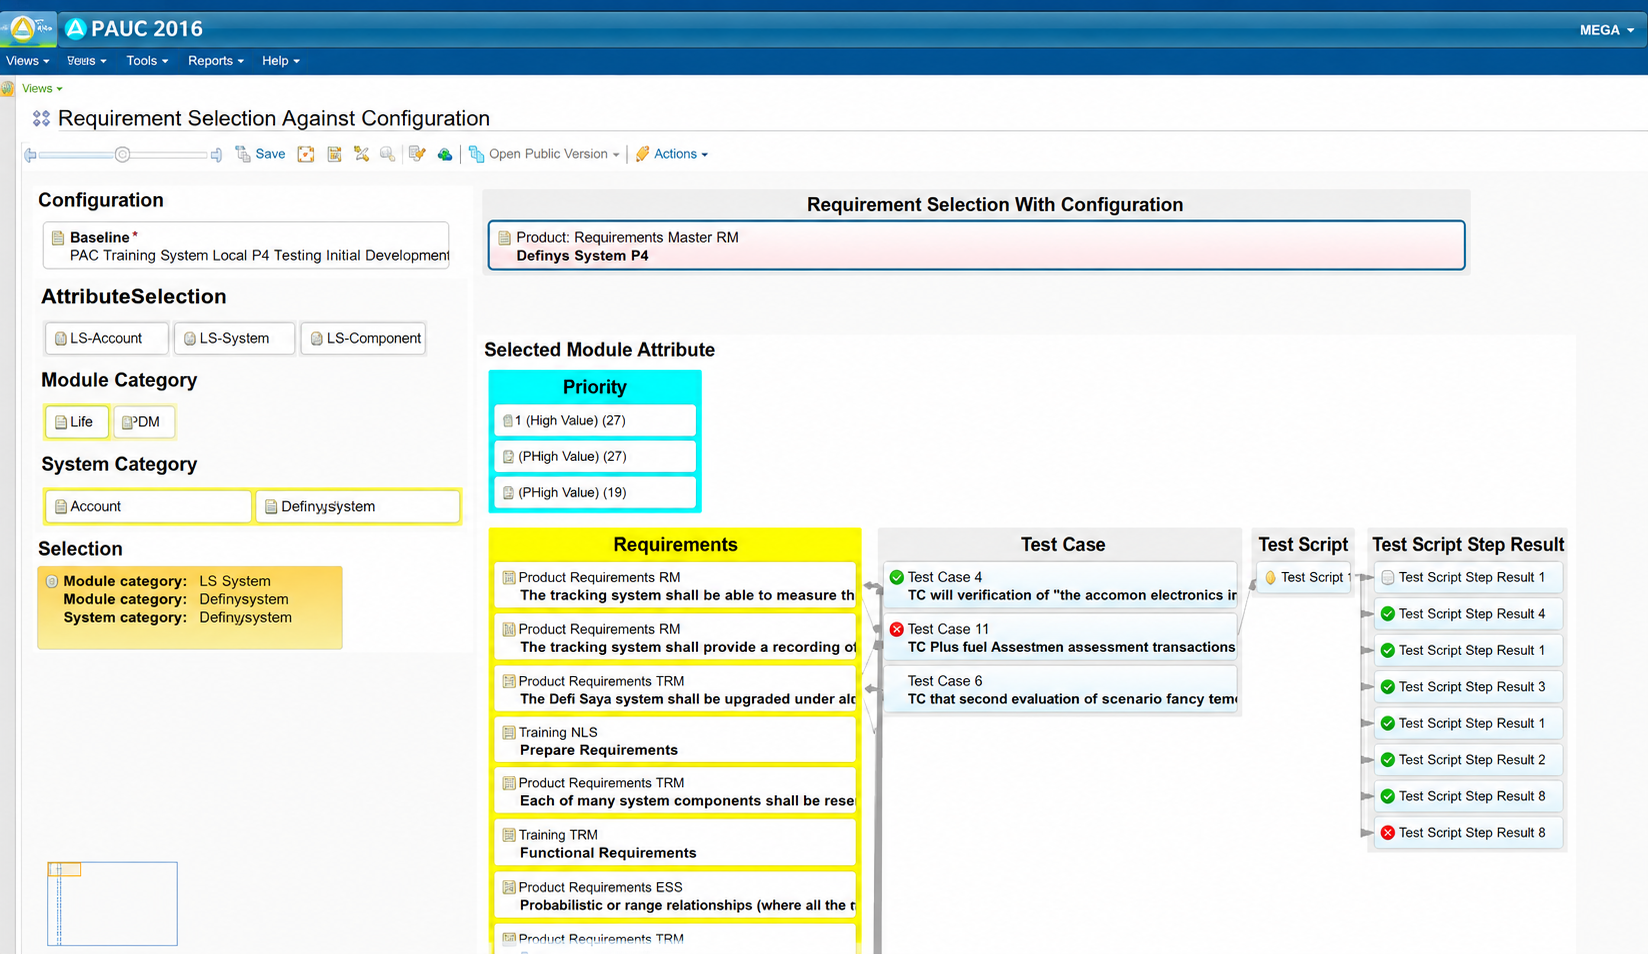This screenshot has height=954, width=1648.
Task: Select the Definysystem system category
Action: coord(358,506)
